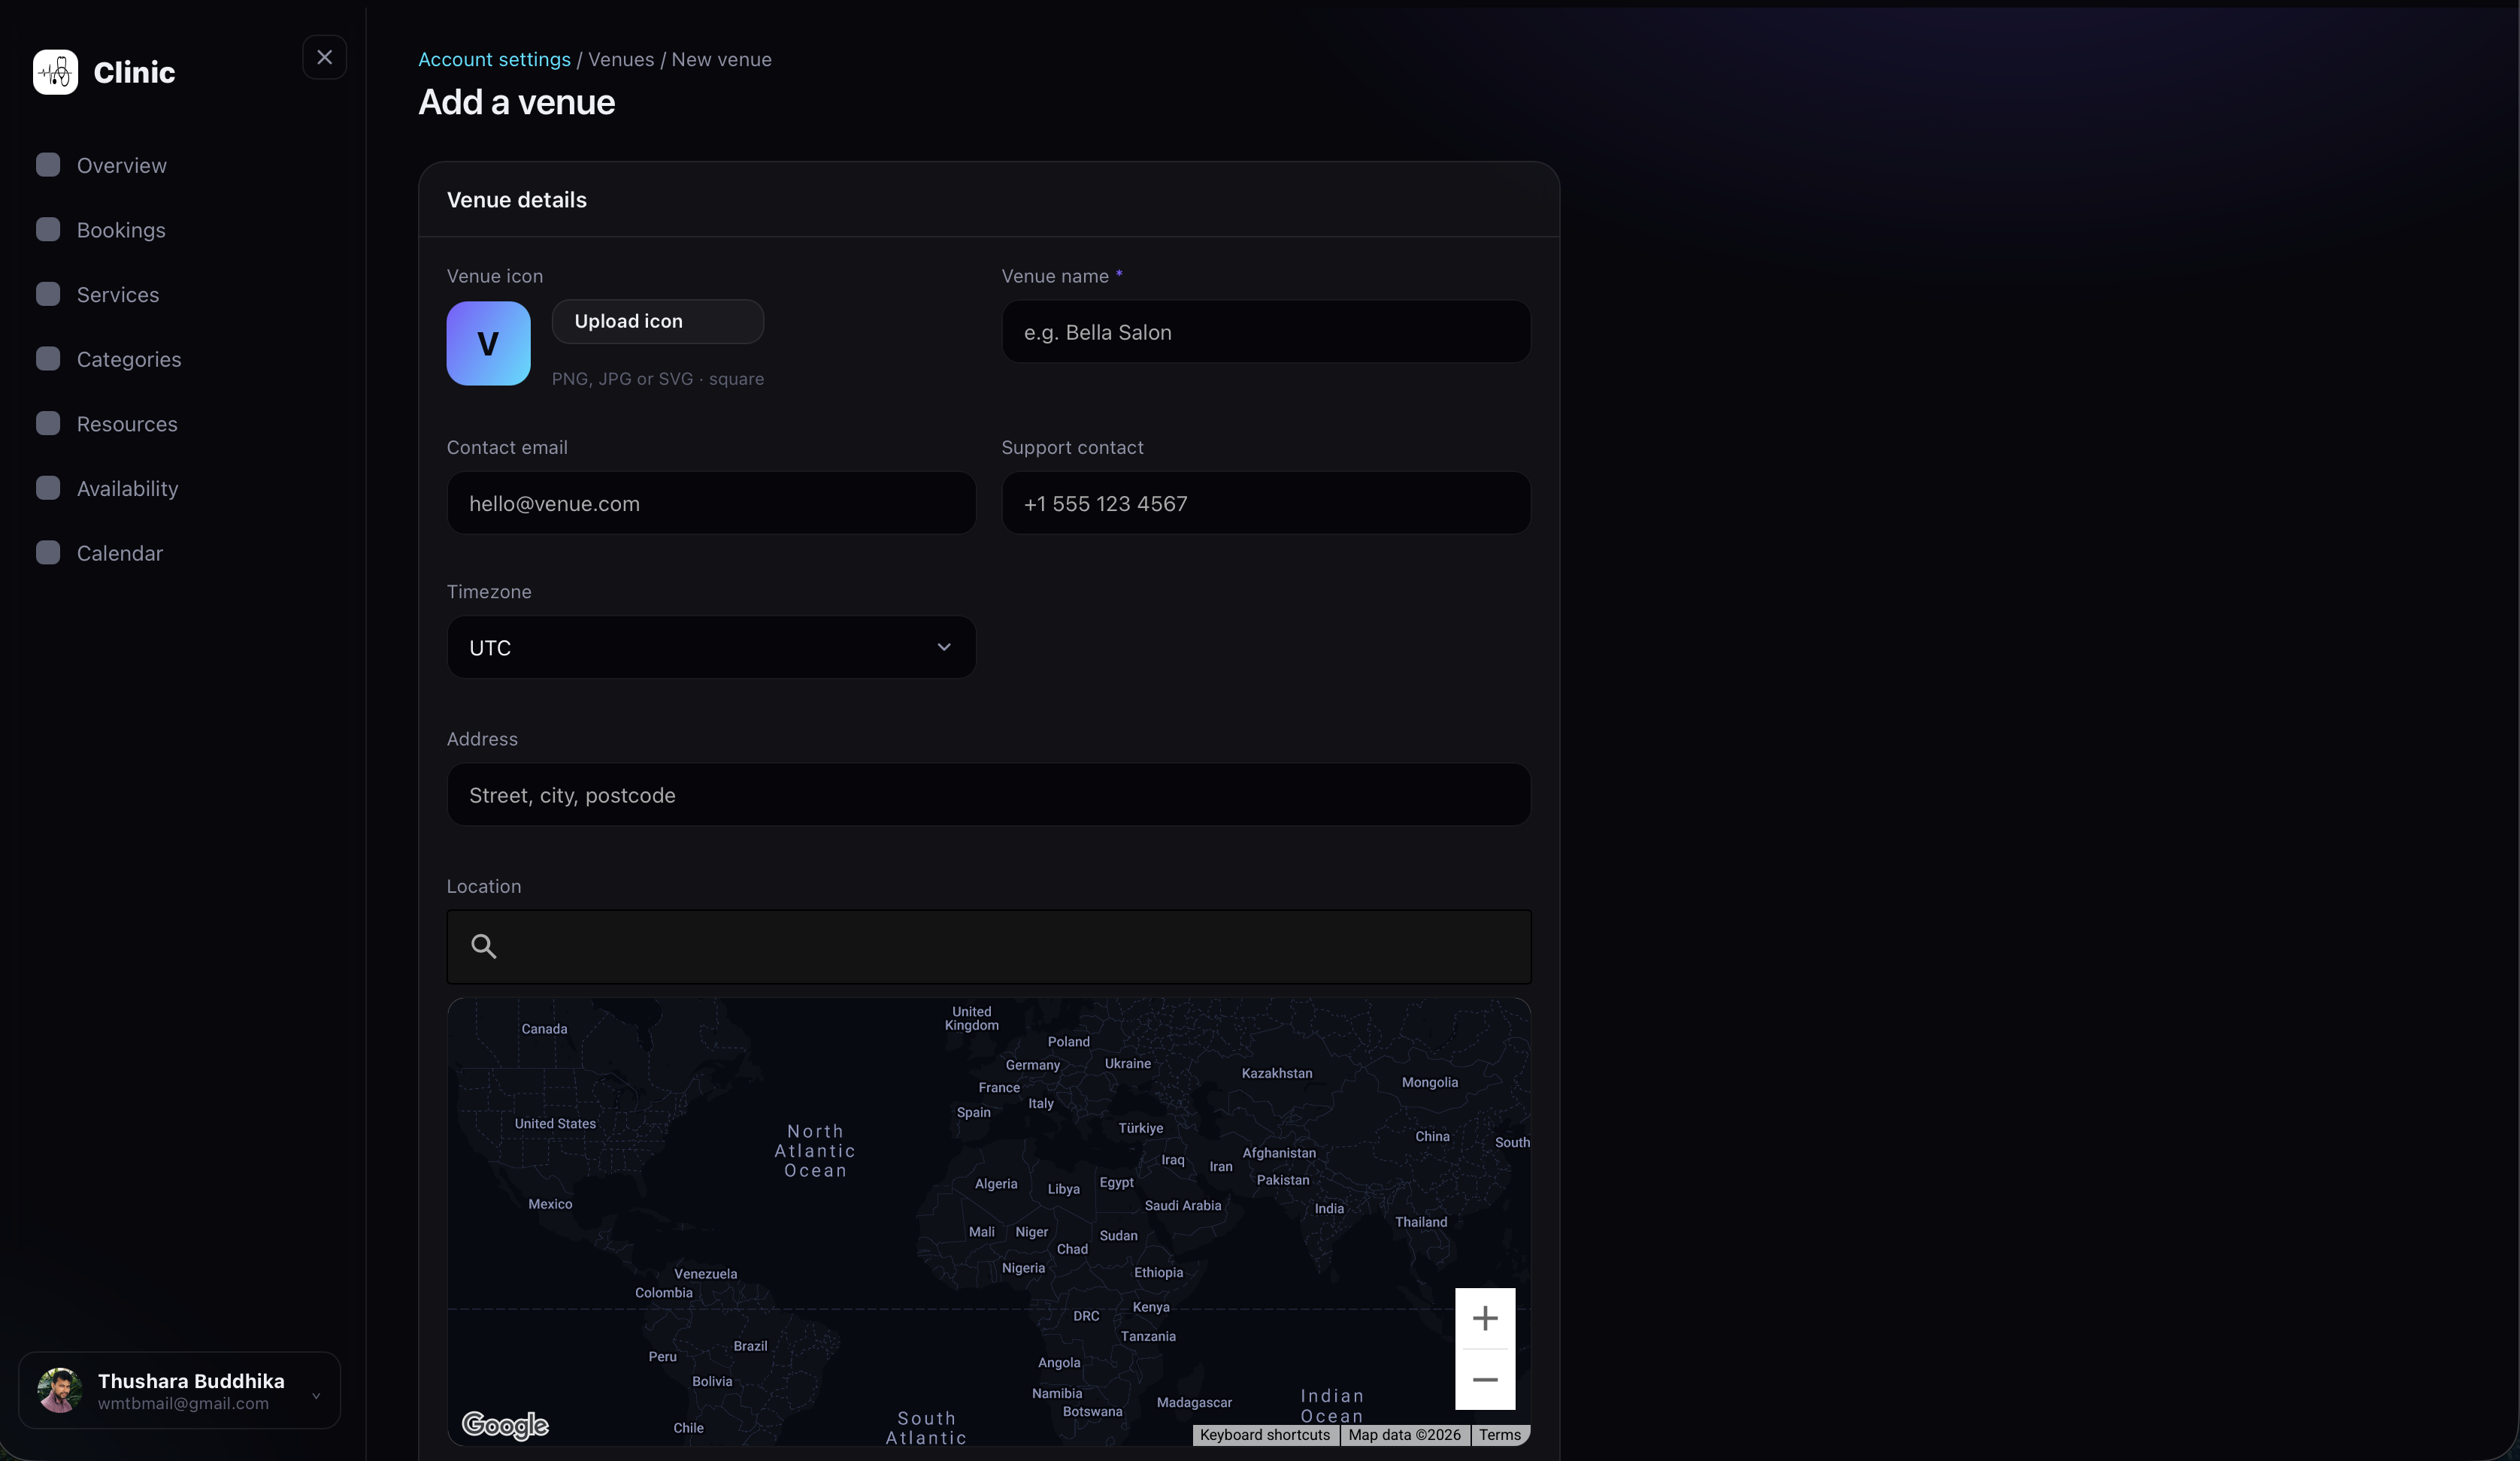Screen dimensions: 2520x1461
Task: Zoom out on the map
Action: [1485, 1379]
